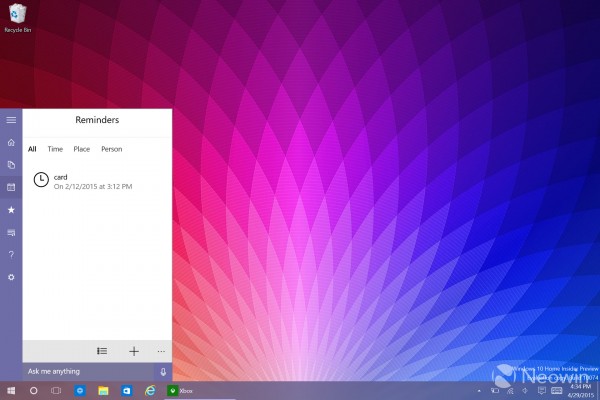The width and height of the screenshot is (600, 400).
Task: Switch to the Place reminders tab
Action: (x=81, y=149)
